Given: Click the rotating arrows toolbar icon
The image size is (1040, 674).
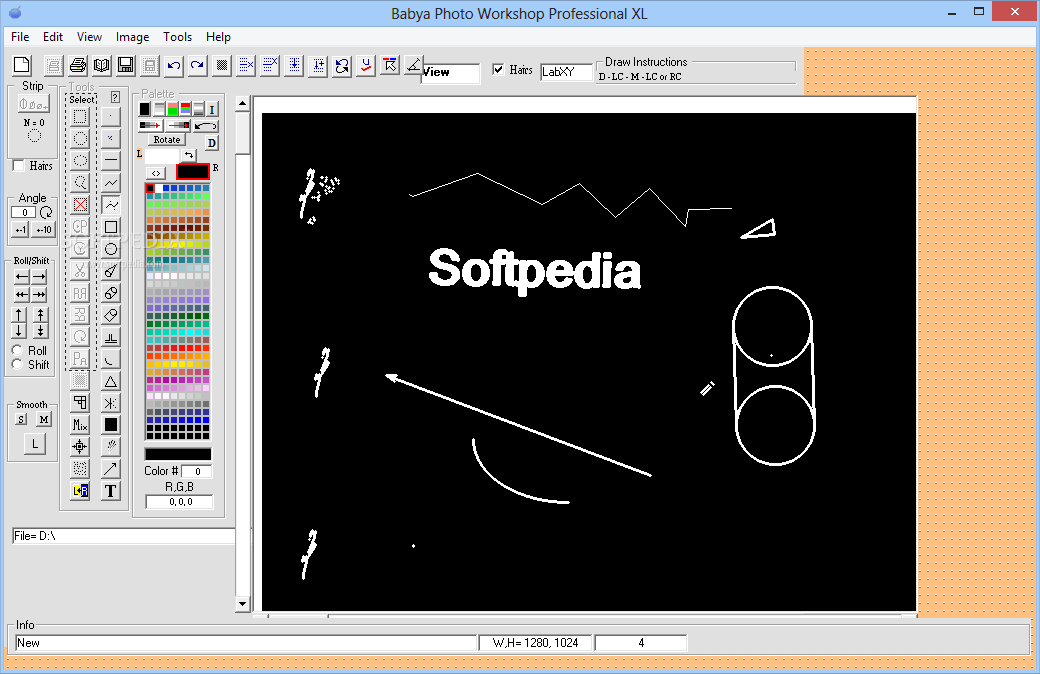Looking at the screenshot, I should click(342, 65).
